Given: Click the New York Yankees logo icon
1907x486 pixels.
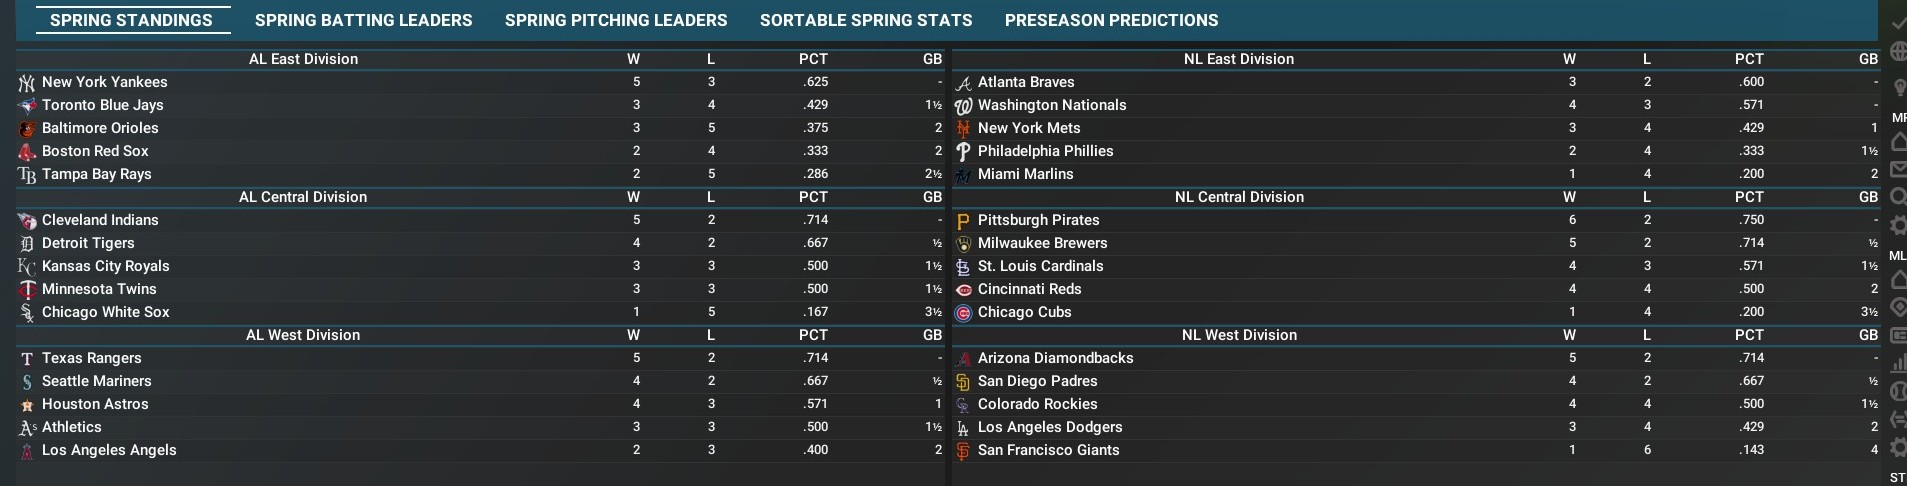Looking at the screenshot, I should pos(27,83).
